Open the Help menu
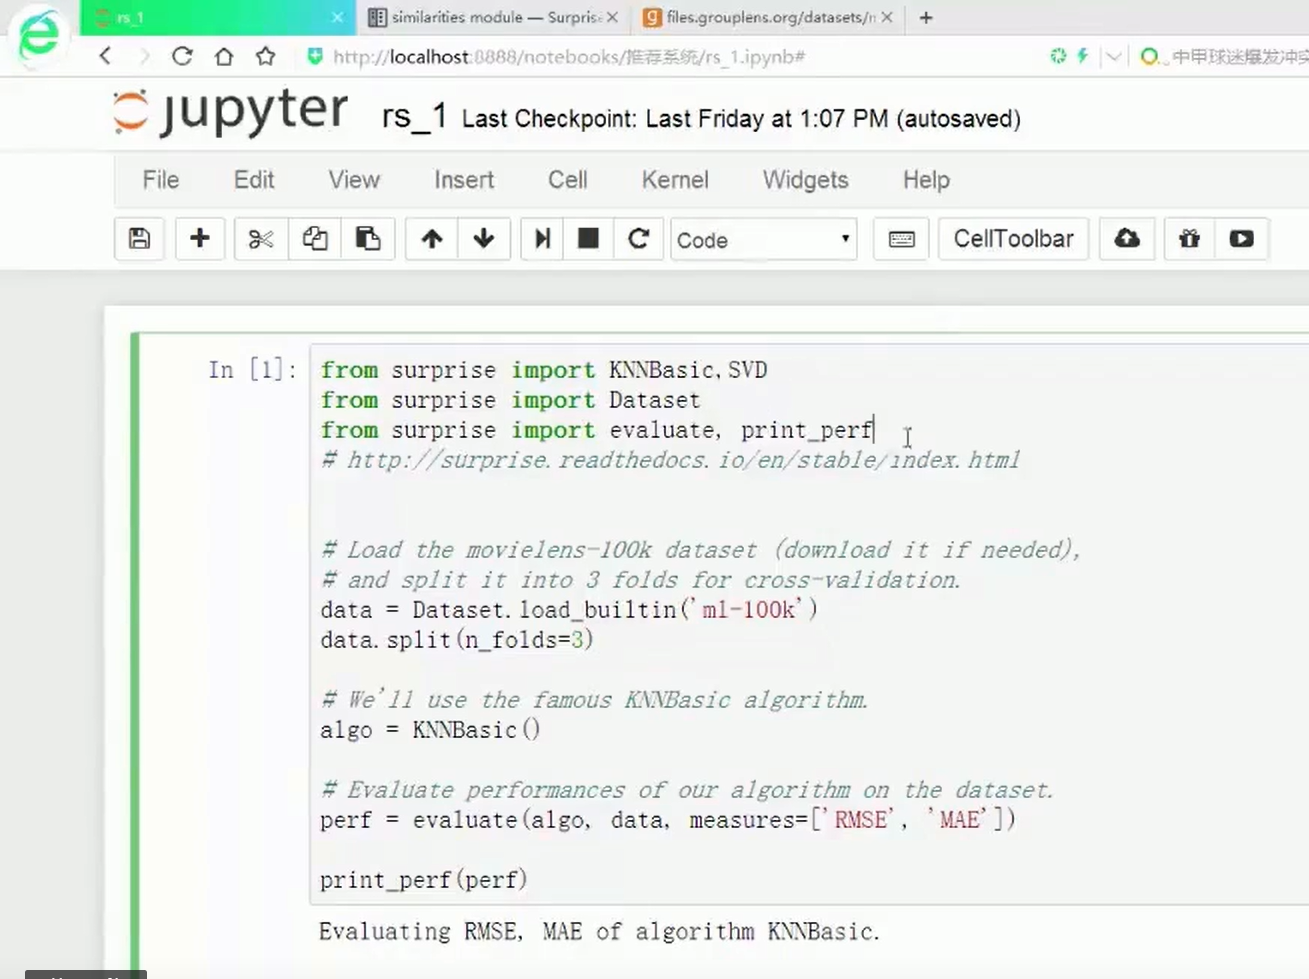 [x=926, y=180]
